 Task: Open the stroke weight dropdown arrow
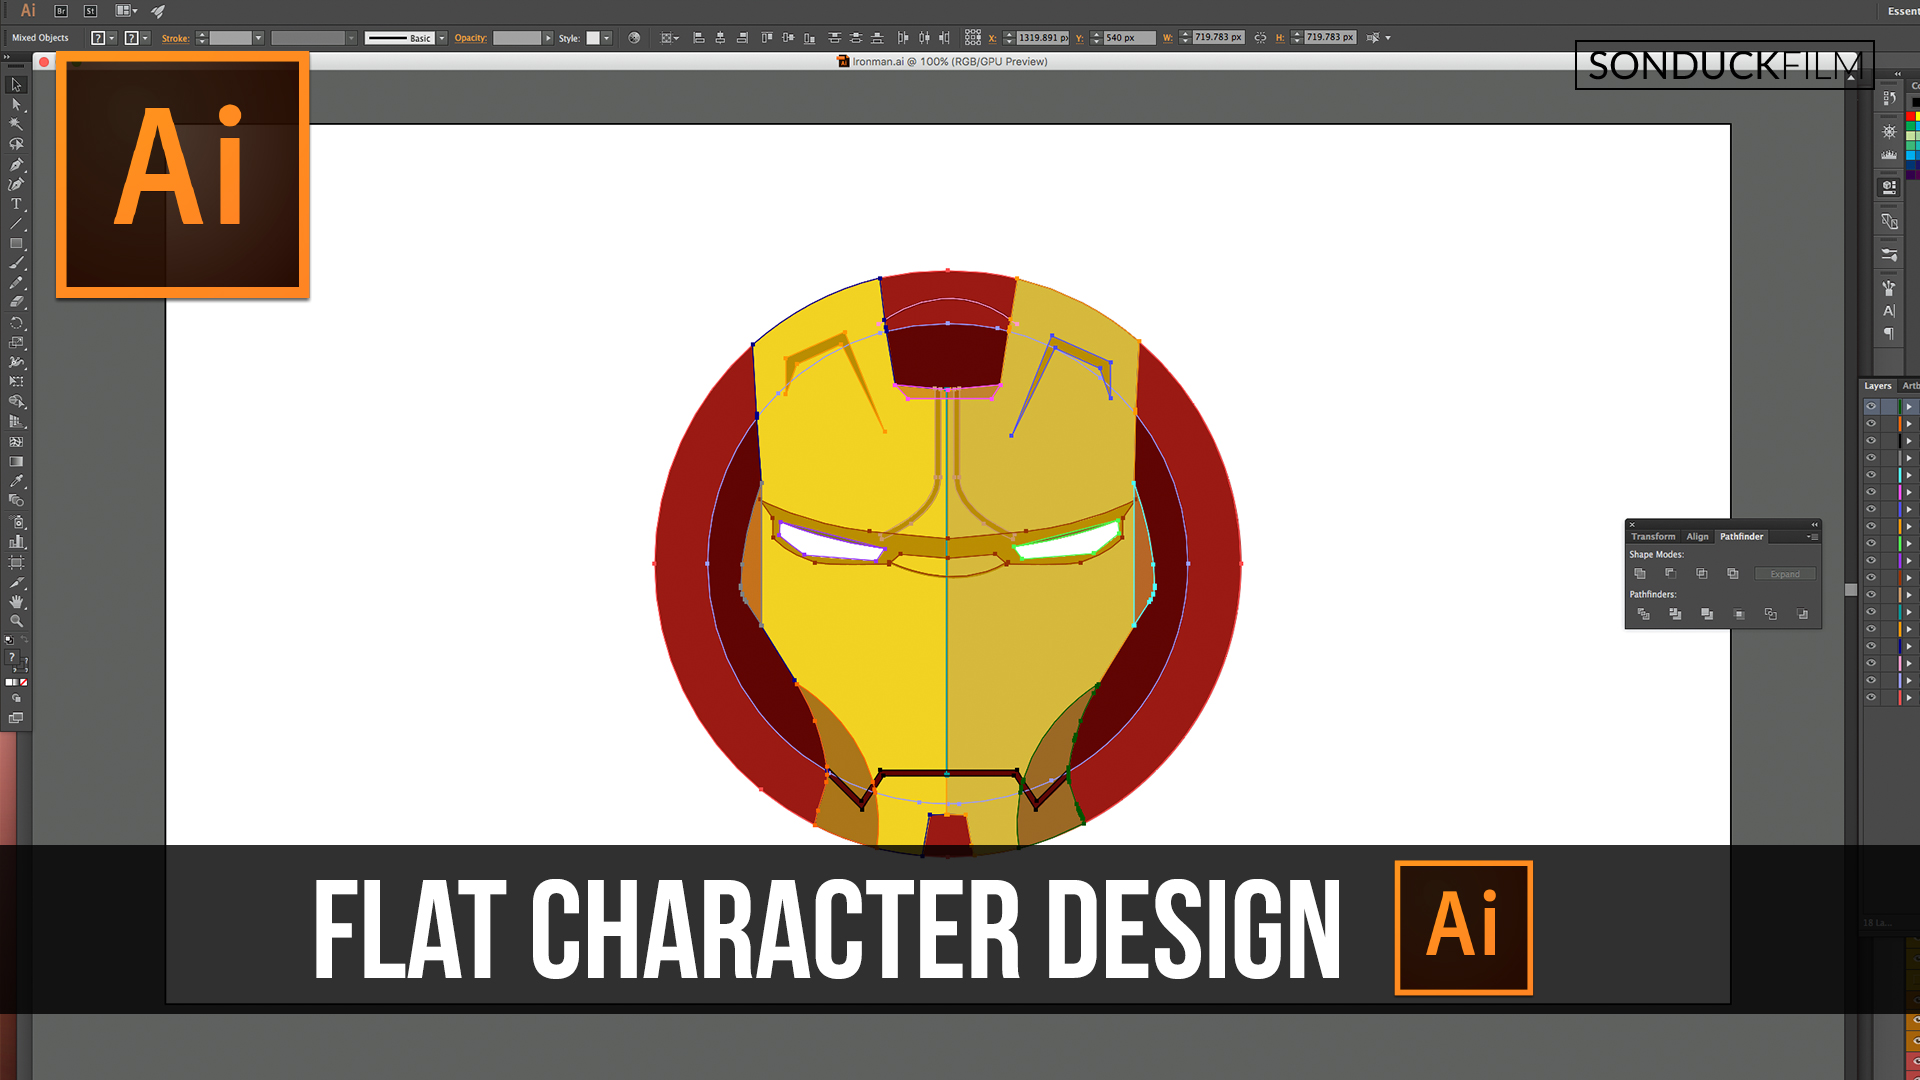point(258,38)
